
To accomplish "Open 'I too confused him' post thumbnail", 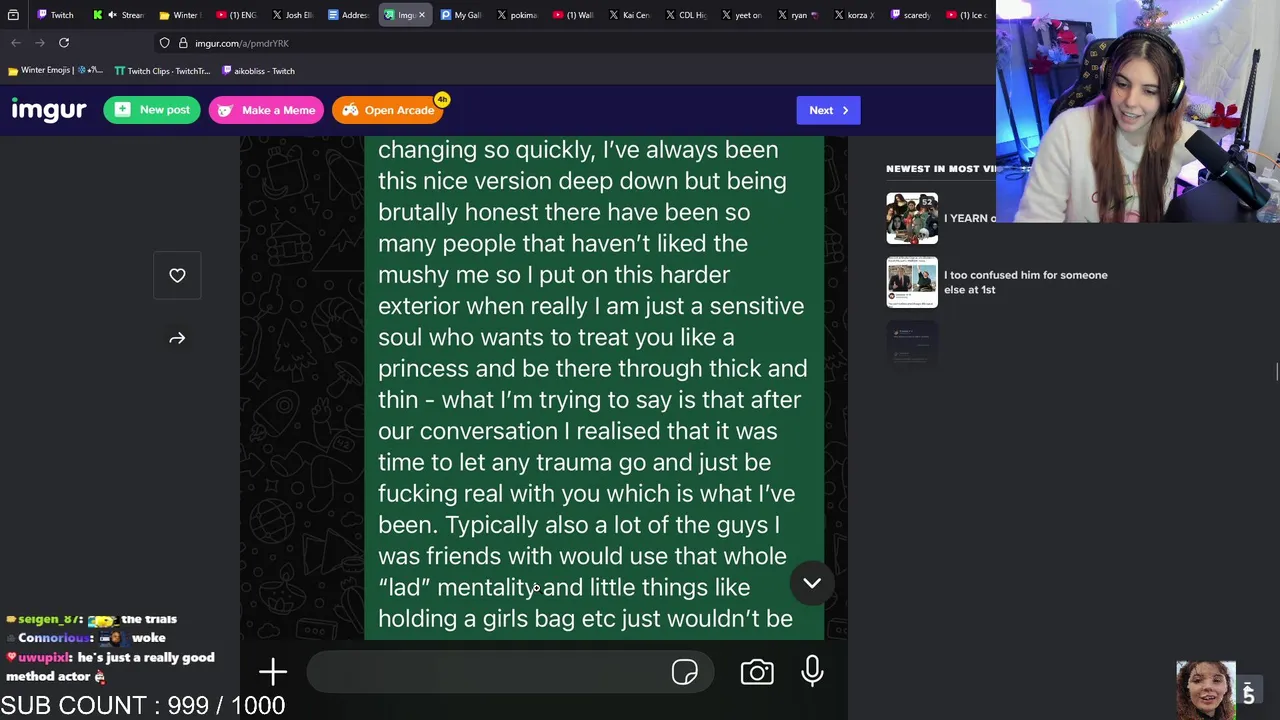I will 912,282.
